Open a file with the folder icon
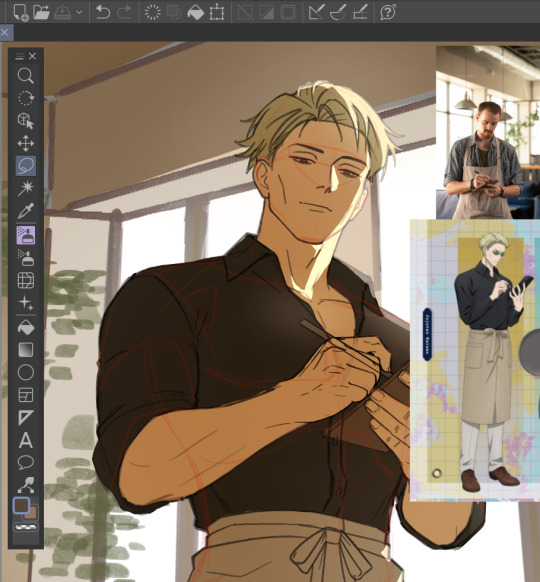Screen dimensions: 540x582 click(41, 12)
